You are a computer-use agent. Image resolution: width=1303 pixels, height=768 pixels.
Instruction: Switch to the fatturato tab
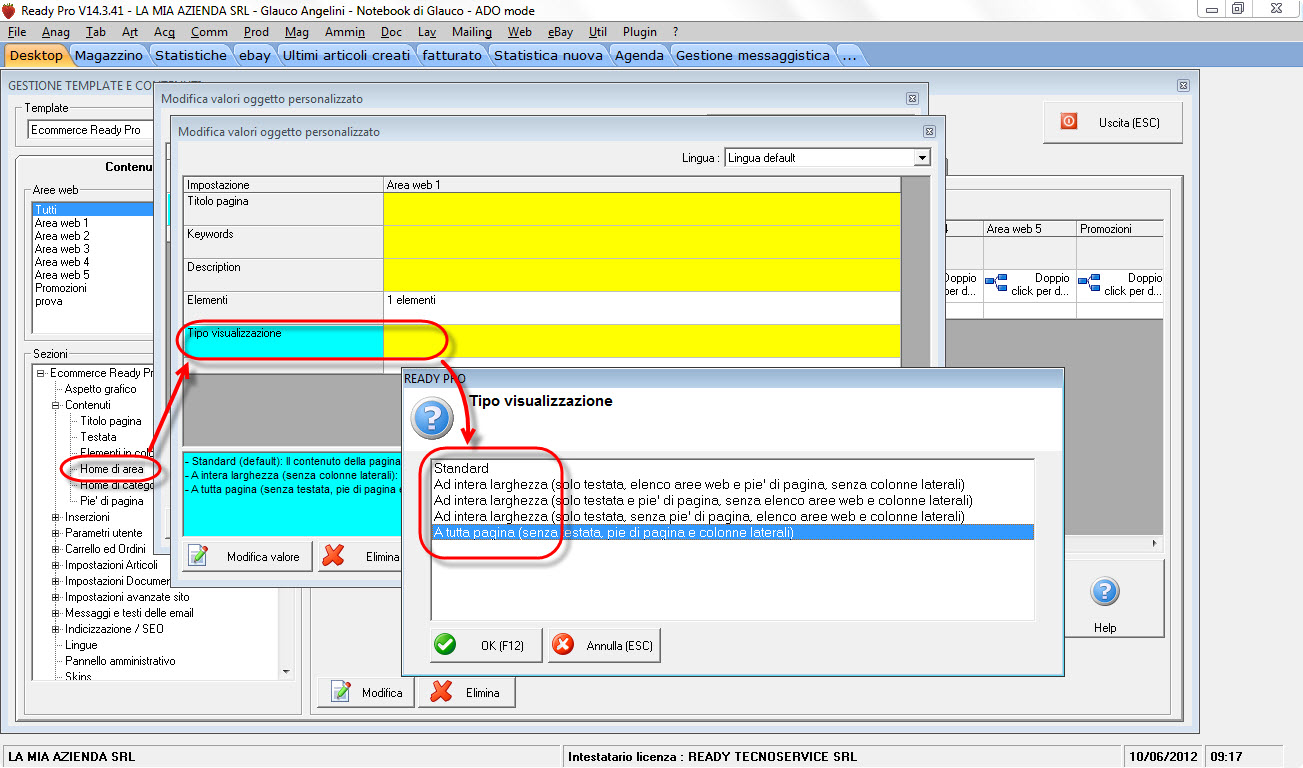point(452,55)
